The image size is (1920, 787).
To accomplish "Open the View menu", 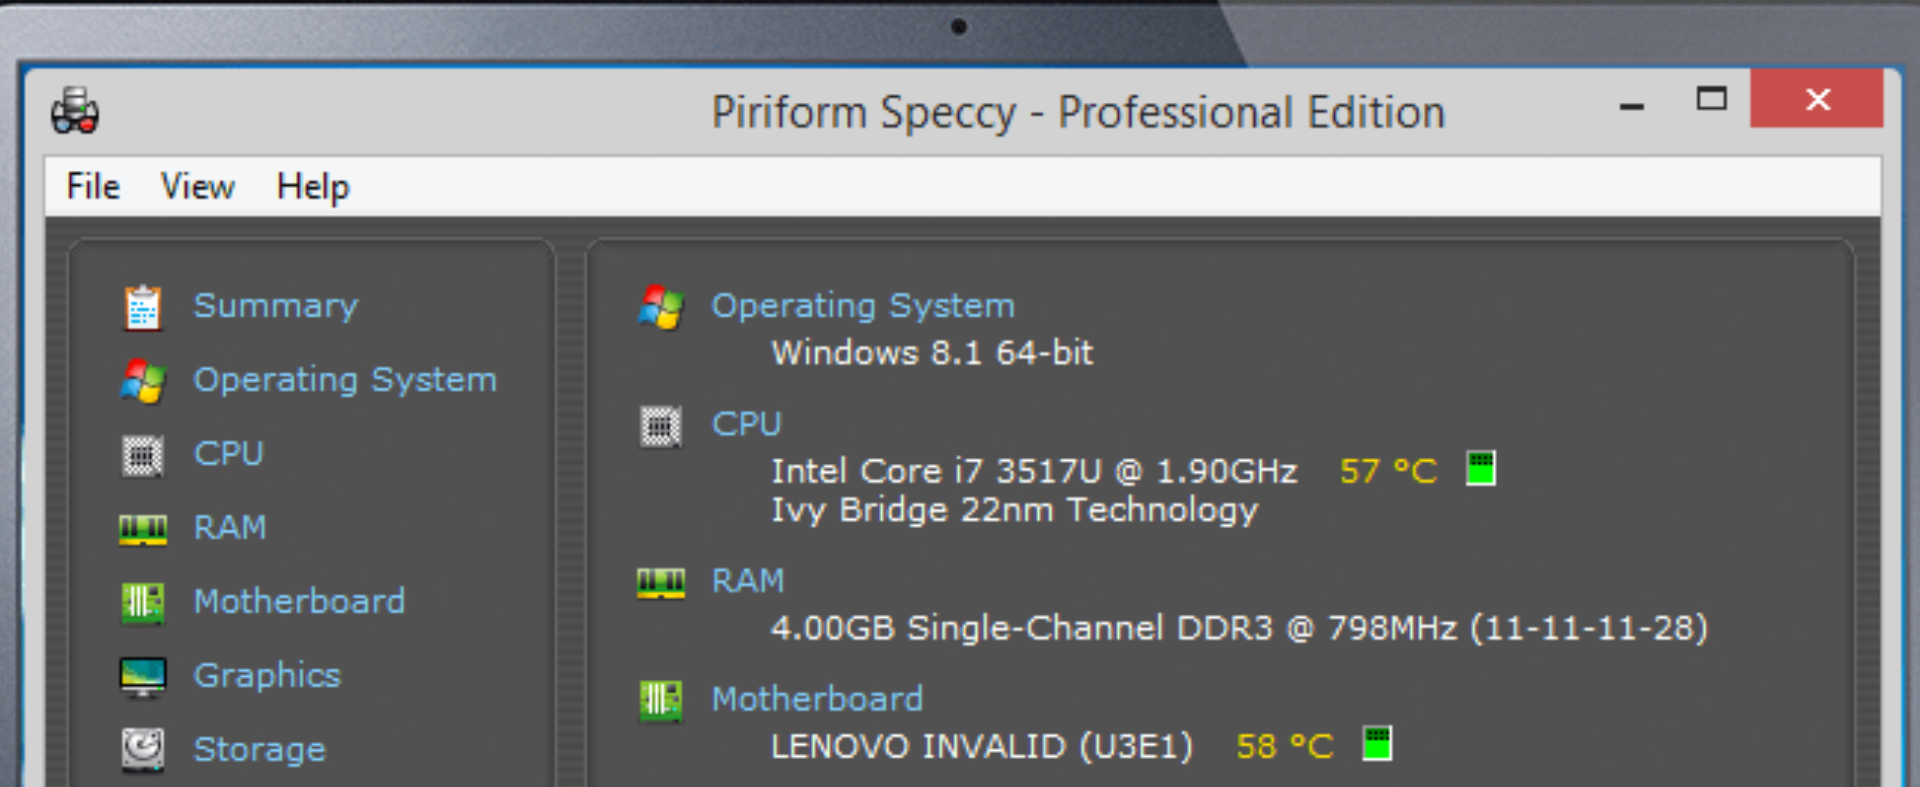I will point(197,187).
